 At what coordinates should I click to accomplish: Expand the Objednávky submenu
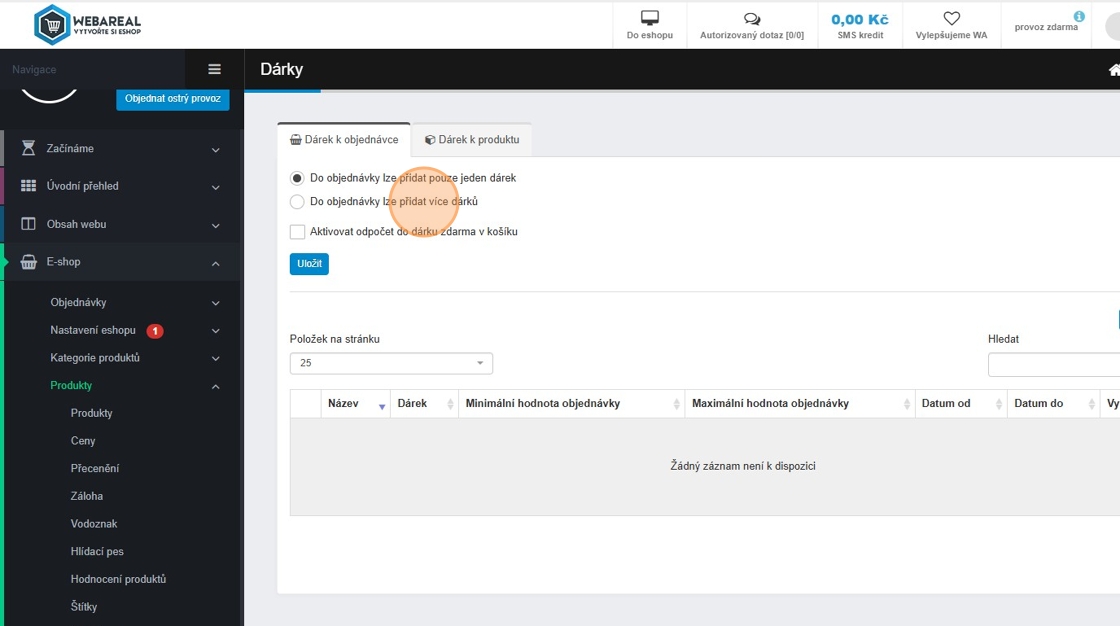coord(216,303)
